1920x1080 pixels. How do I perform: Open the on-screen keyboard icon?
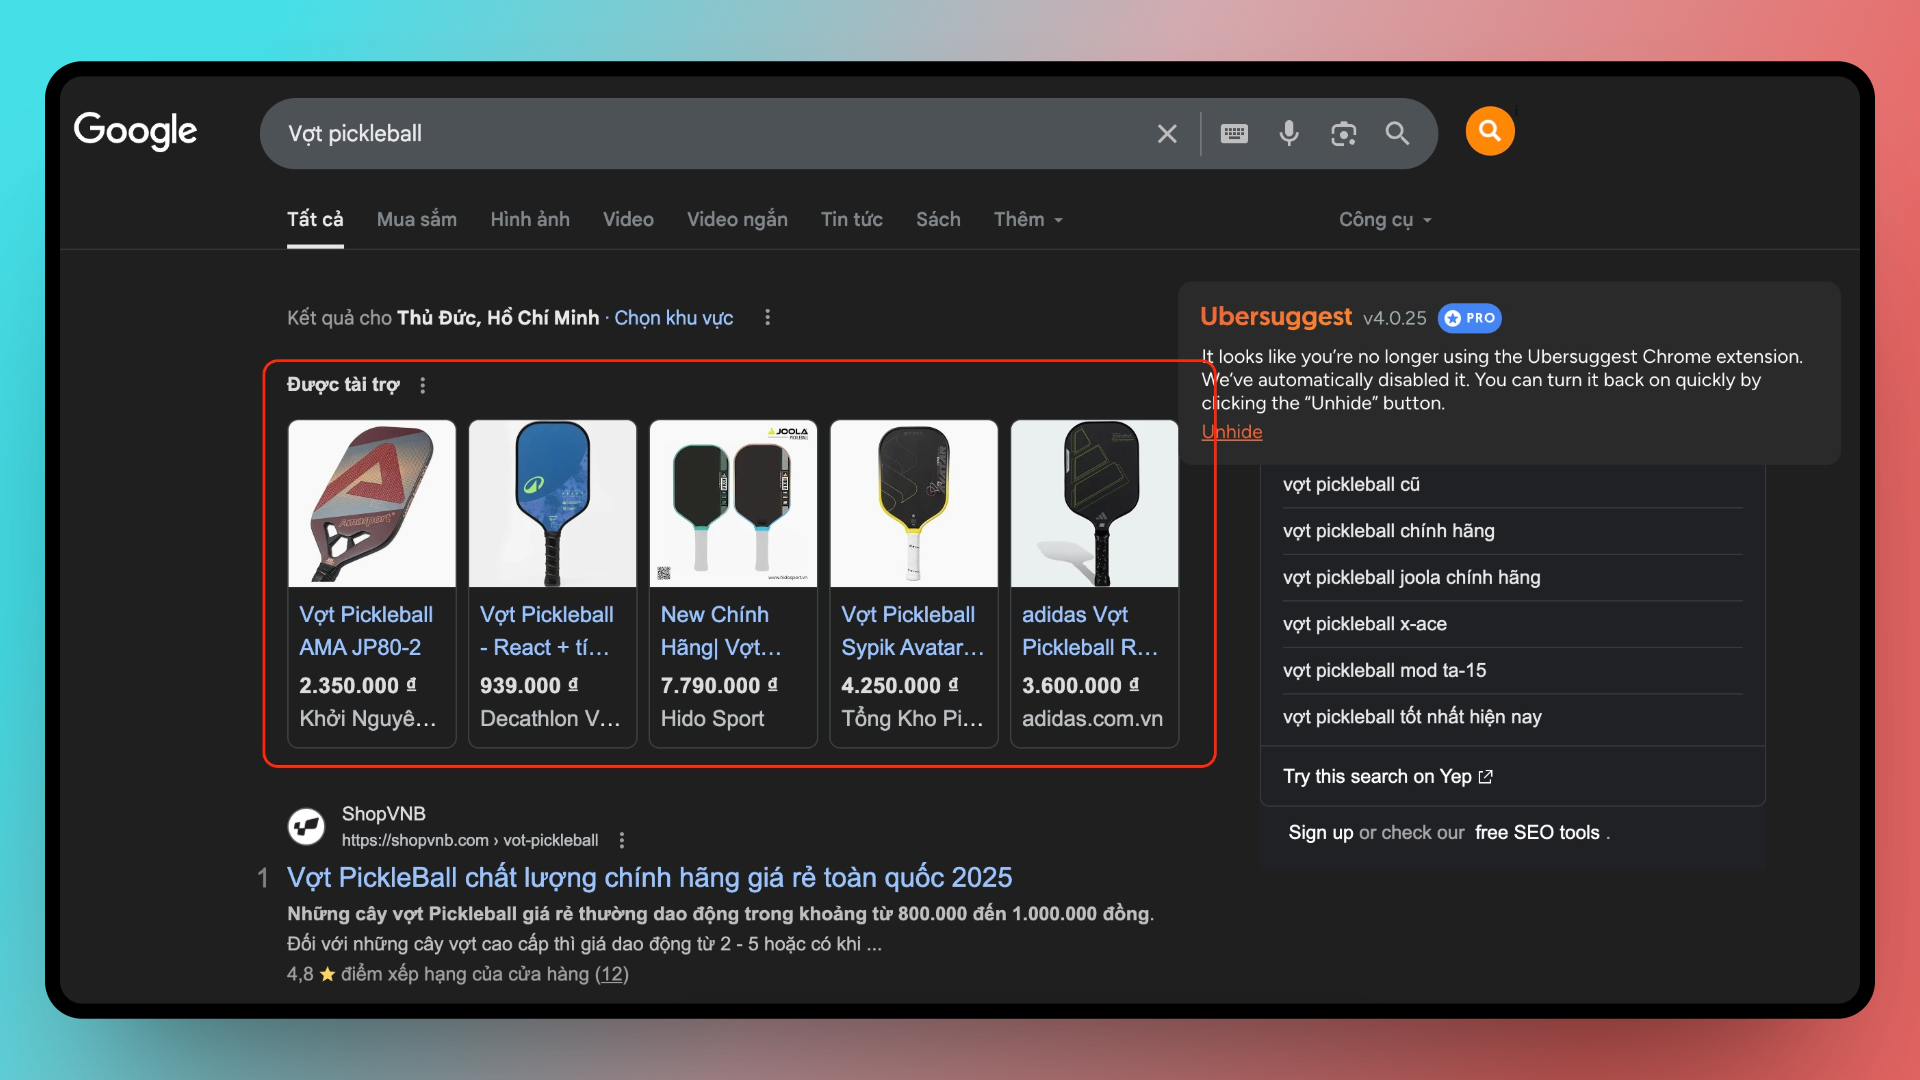[1234, 134]
